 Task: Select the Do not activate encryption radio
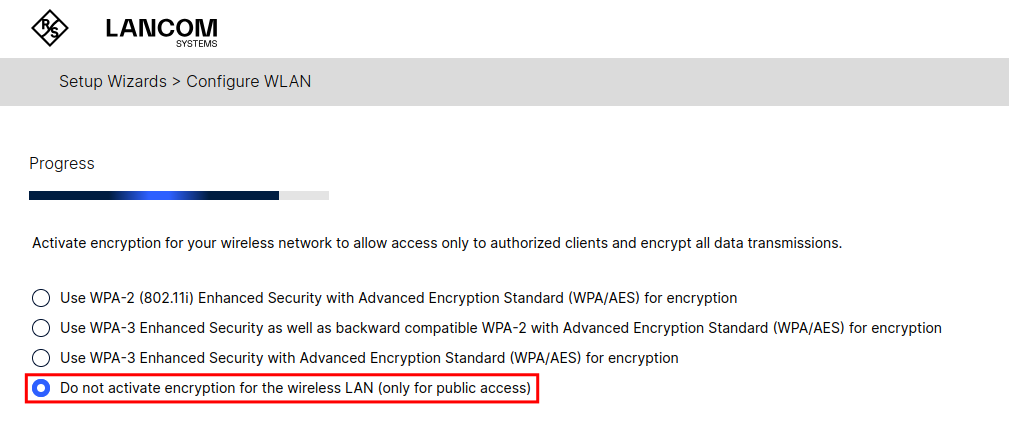click(x=41, y=388)
